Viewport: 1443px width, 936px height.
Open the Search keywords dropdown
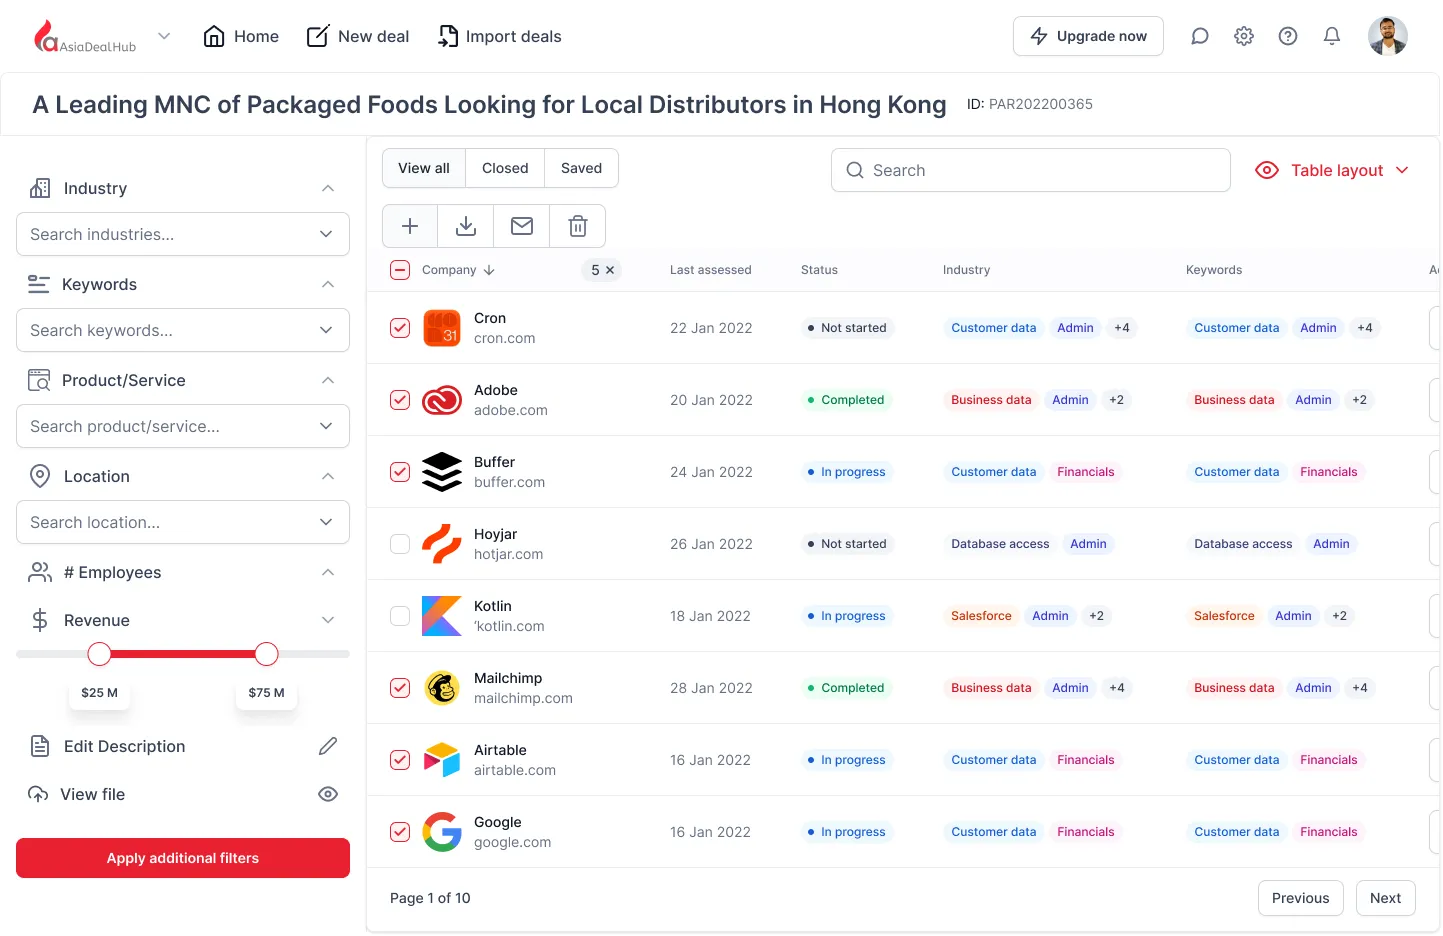pyautogui.click(x=183, y=330)
